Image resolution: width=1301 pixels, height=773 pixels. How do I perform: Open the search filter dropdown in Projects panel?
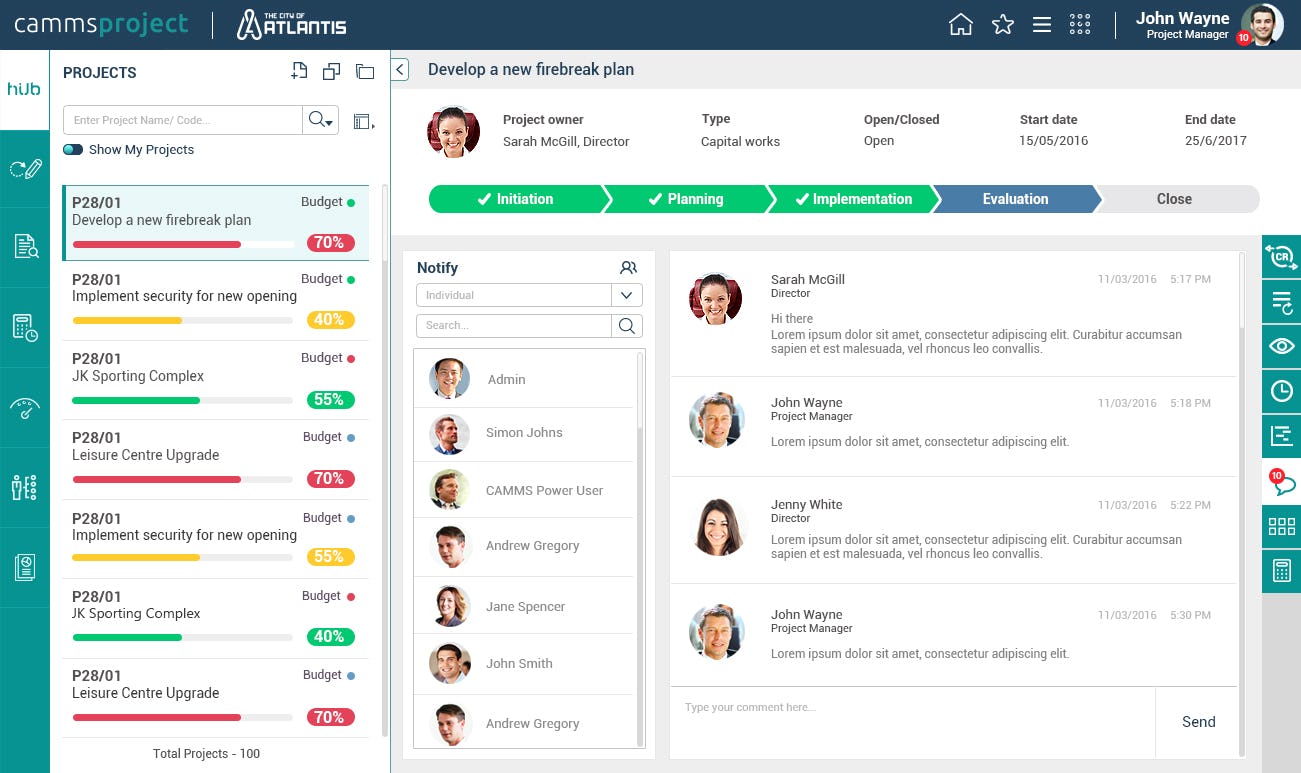pyautogui.click(x=320, y=119)
